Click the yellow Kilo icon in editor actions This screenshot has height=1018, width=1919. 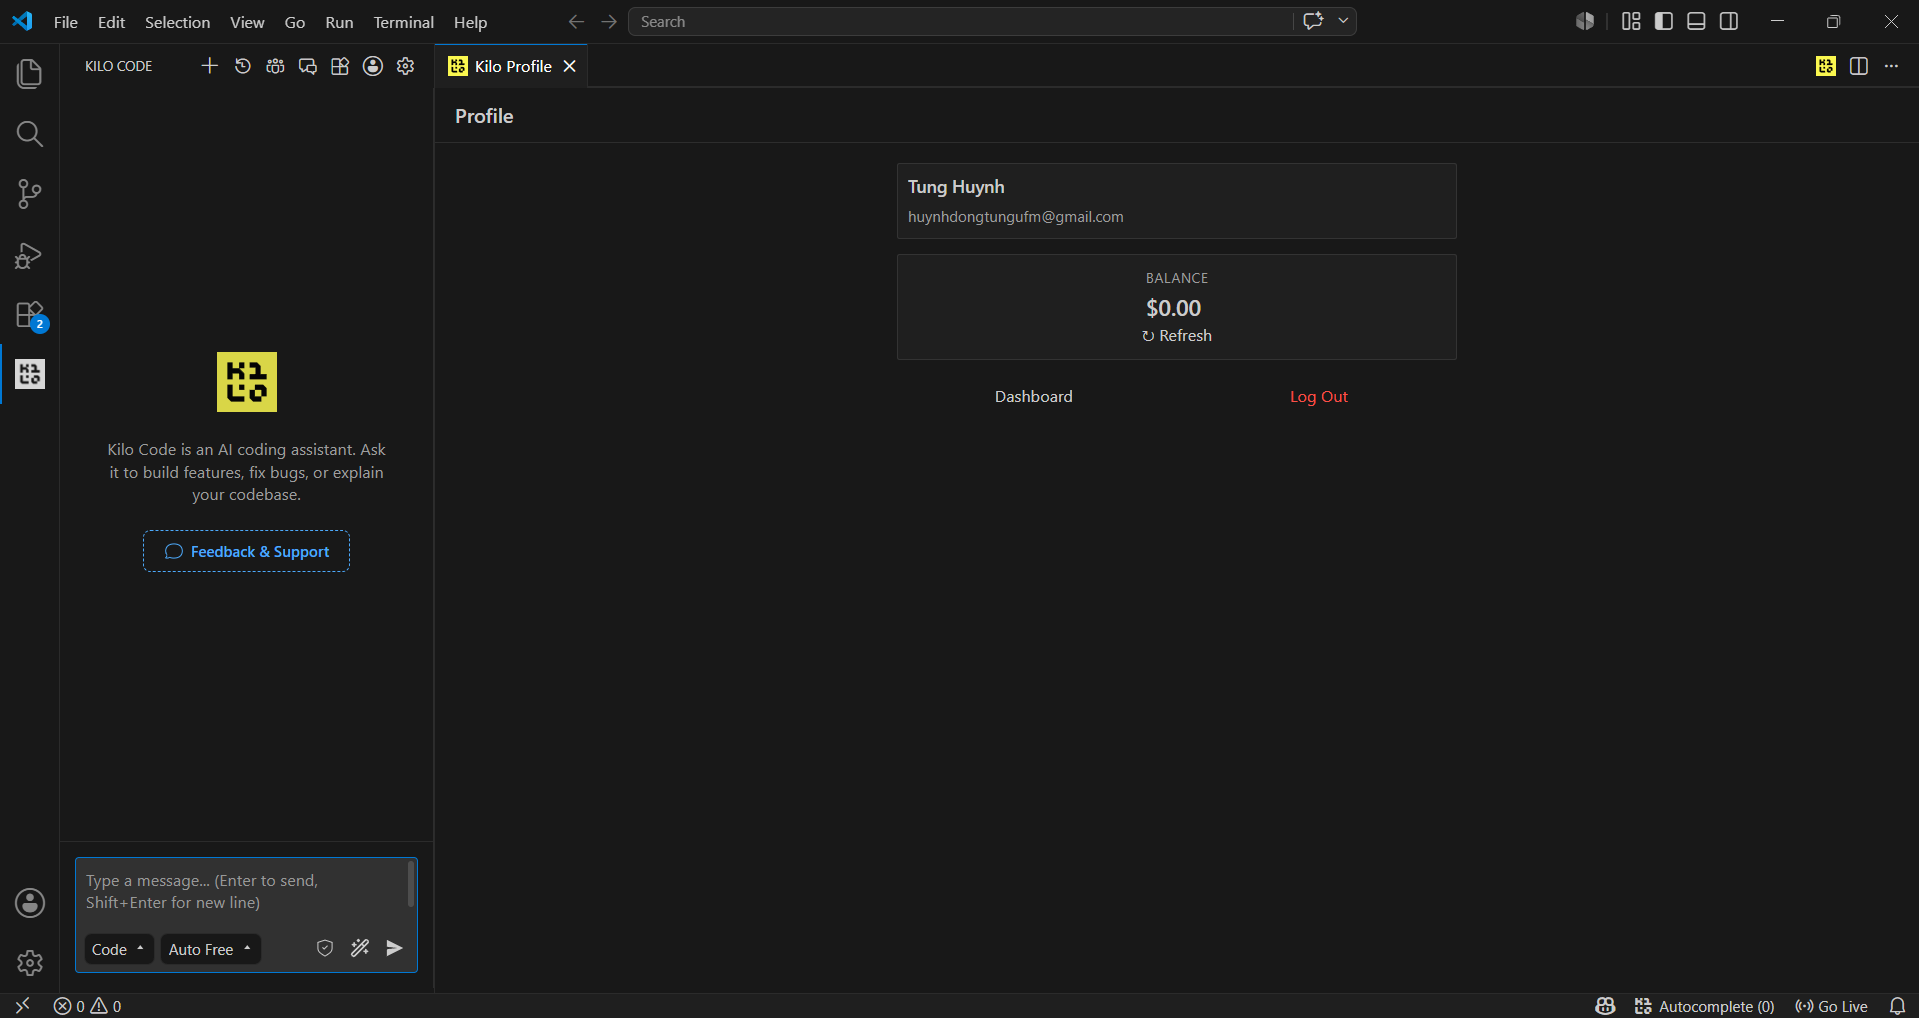[x=1826, y=66]
